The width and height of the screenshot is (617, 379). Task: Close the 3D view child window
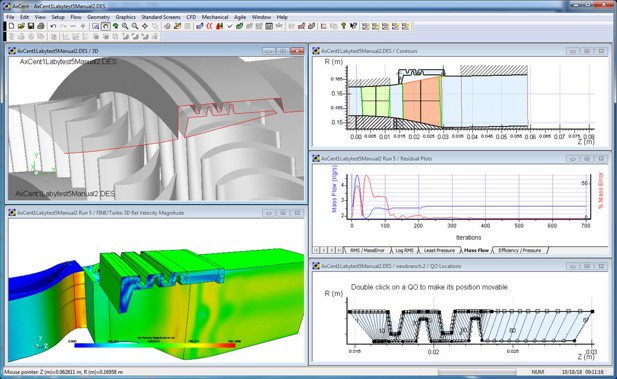pos(297,51)
